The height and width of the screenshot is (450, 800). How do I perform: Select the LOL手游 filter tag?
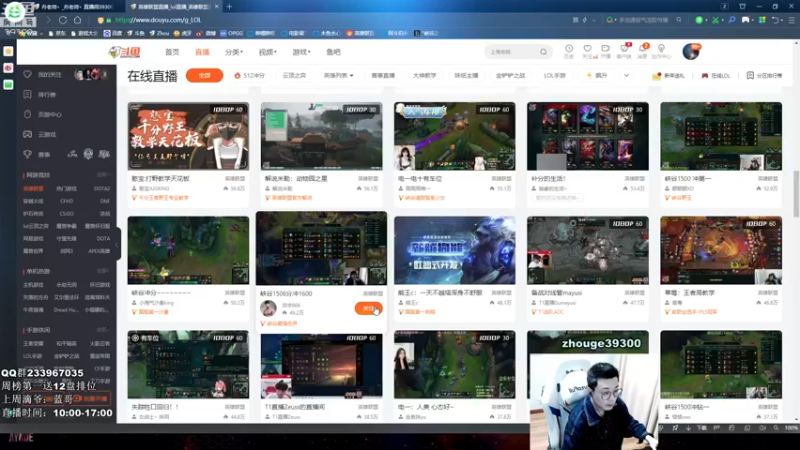coord(555,76)
